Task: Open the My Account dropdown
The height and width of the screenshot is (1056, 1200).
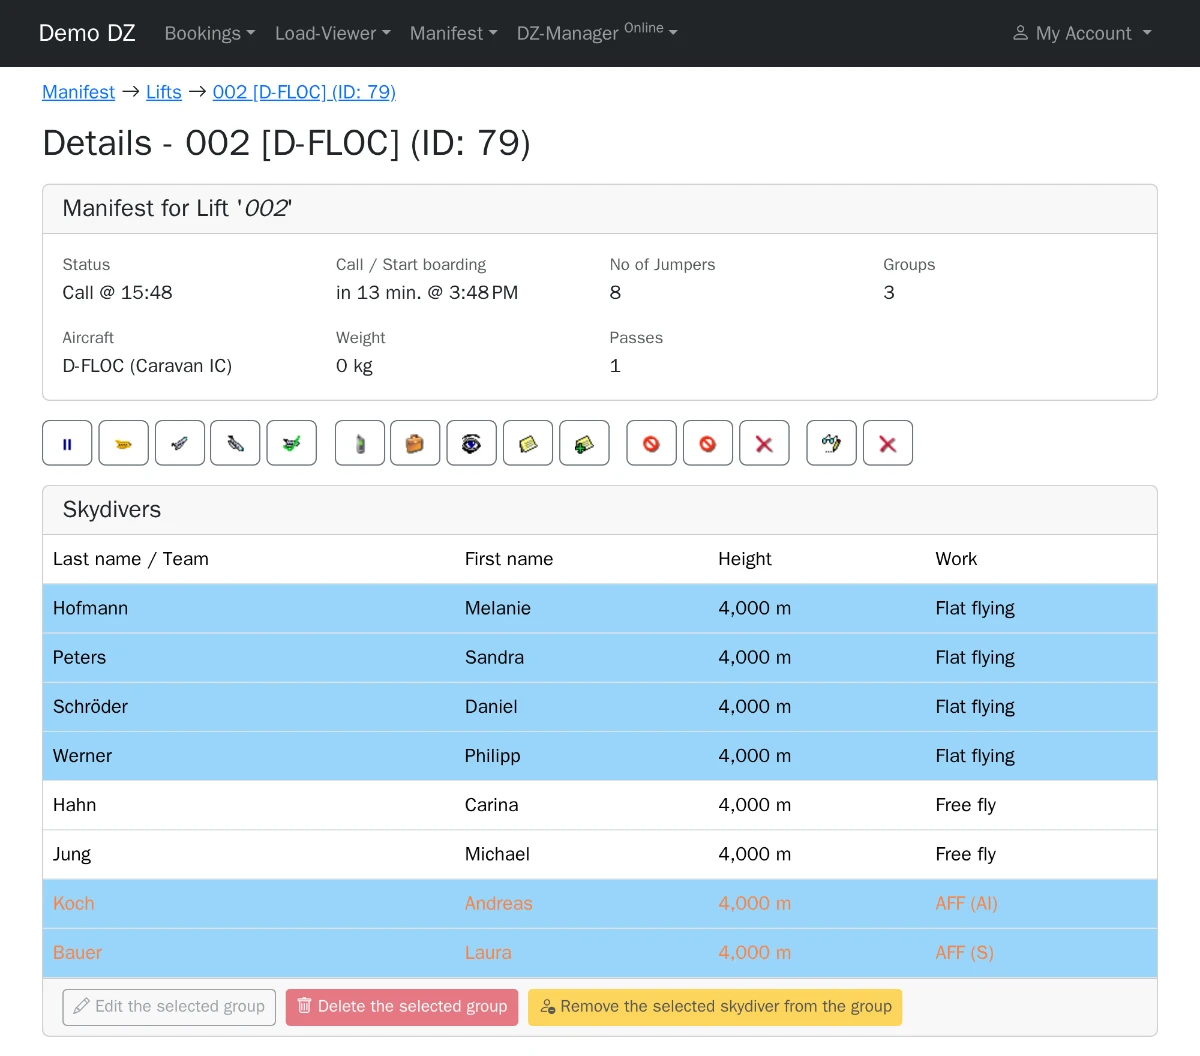Action: point(1082,33)
